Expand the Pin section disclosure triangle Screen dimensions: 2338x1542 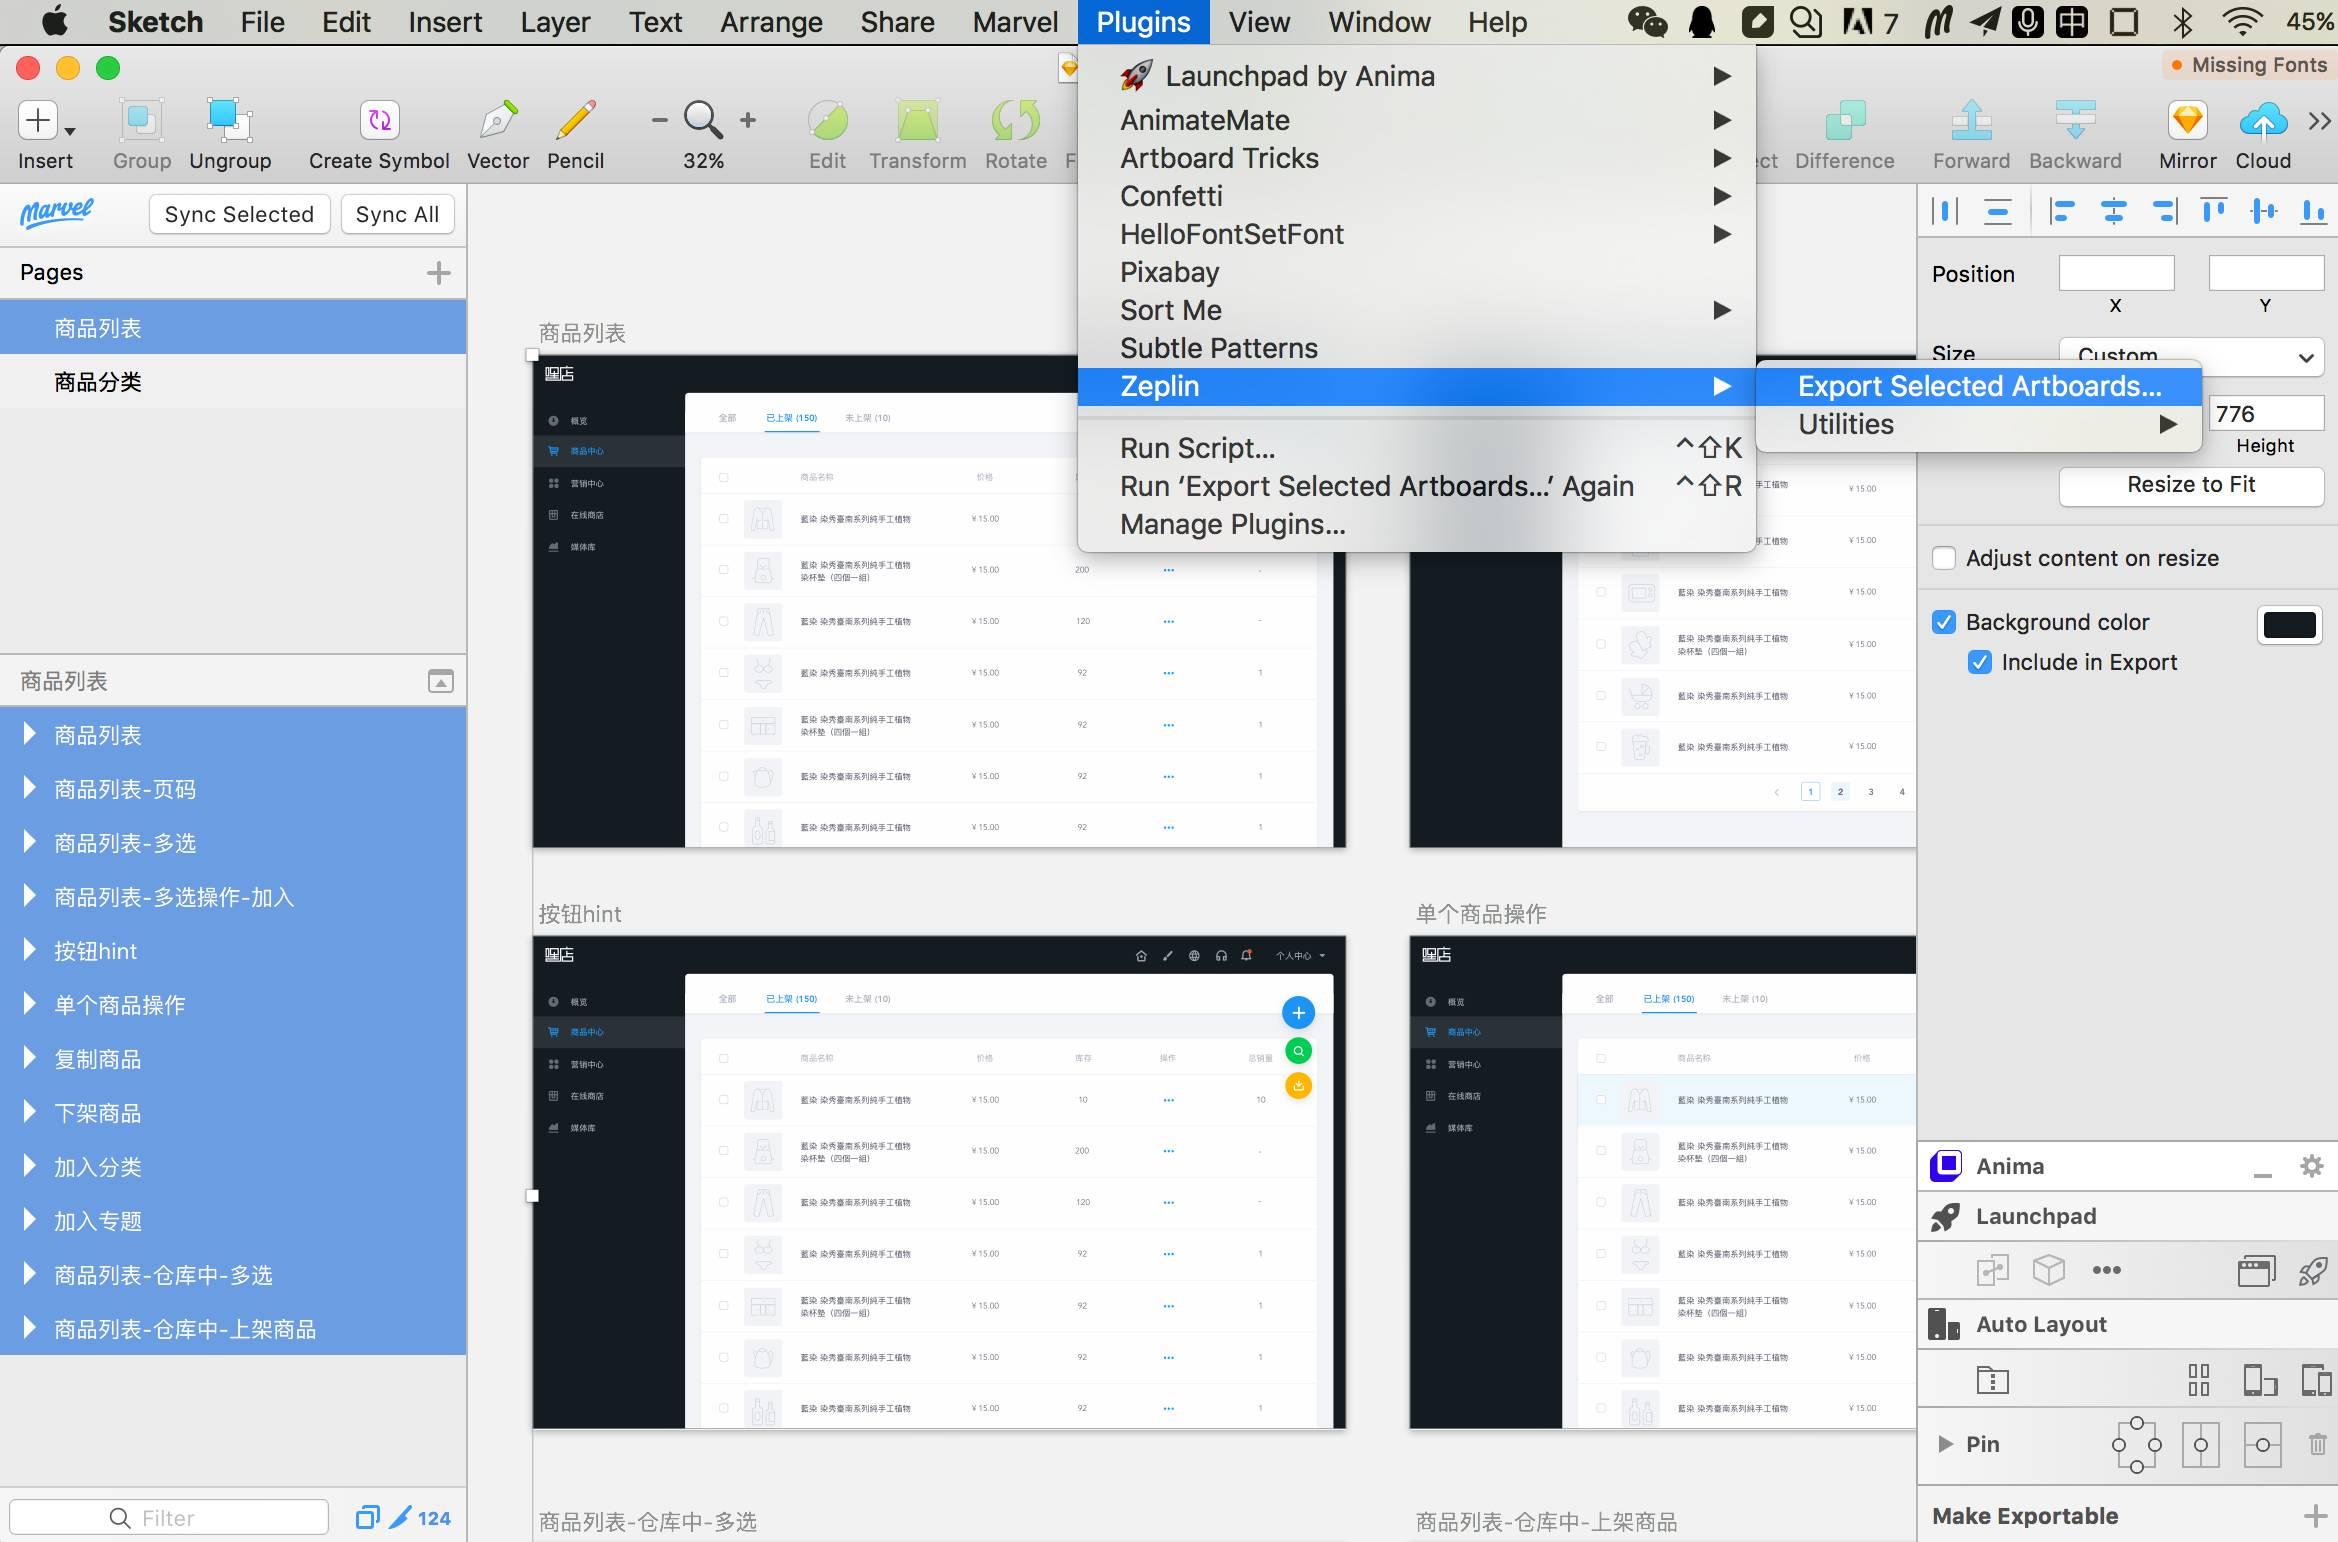tap(1944, 1444)
